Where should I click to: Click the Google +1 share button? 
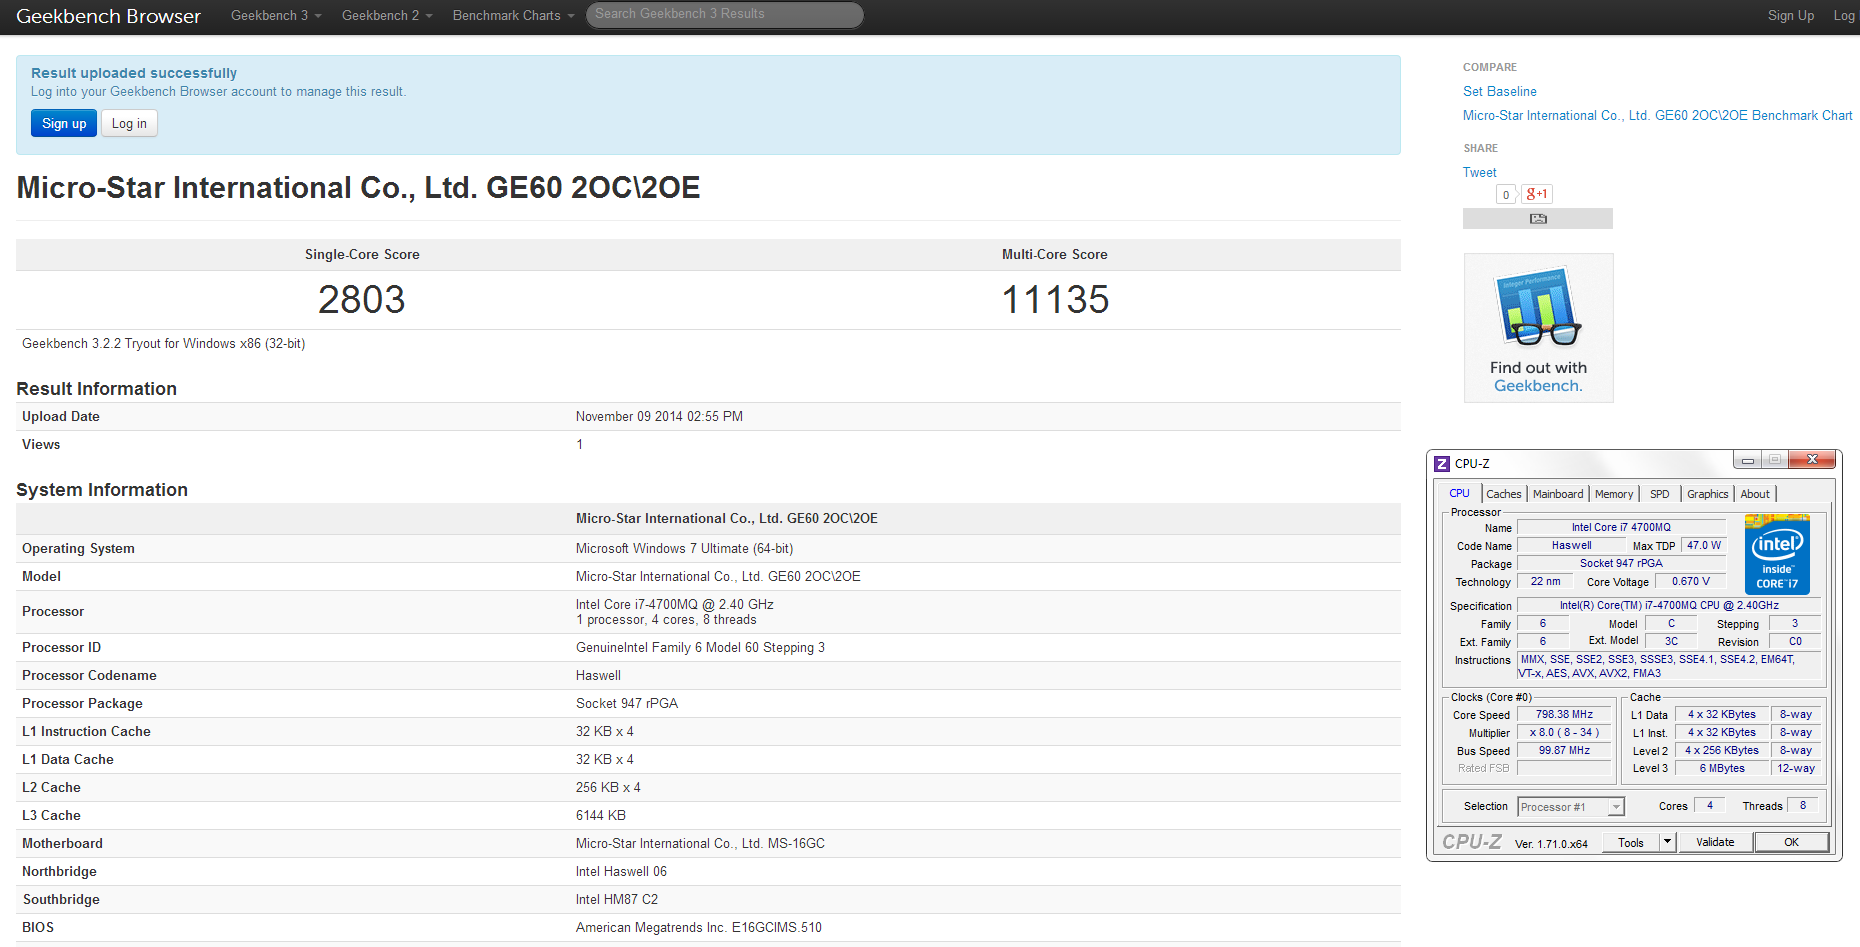(1537, 194)
